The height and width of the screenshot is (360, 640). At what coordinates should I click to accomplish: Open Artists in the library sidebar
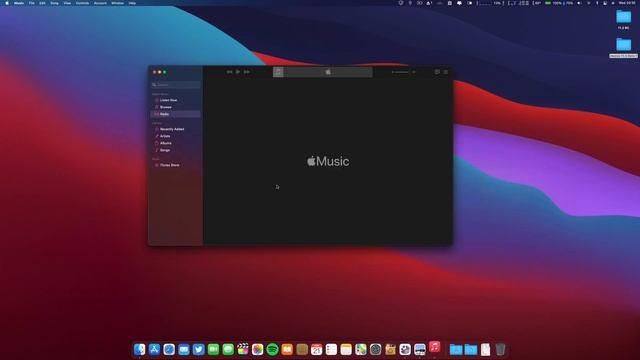176,136
